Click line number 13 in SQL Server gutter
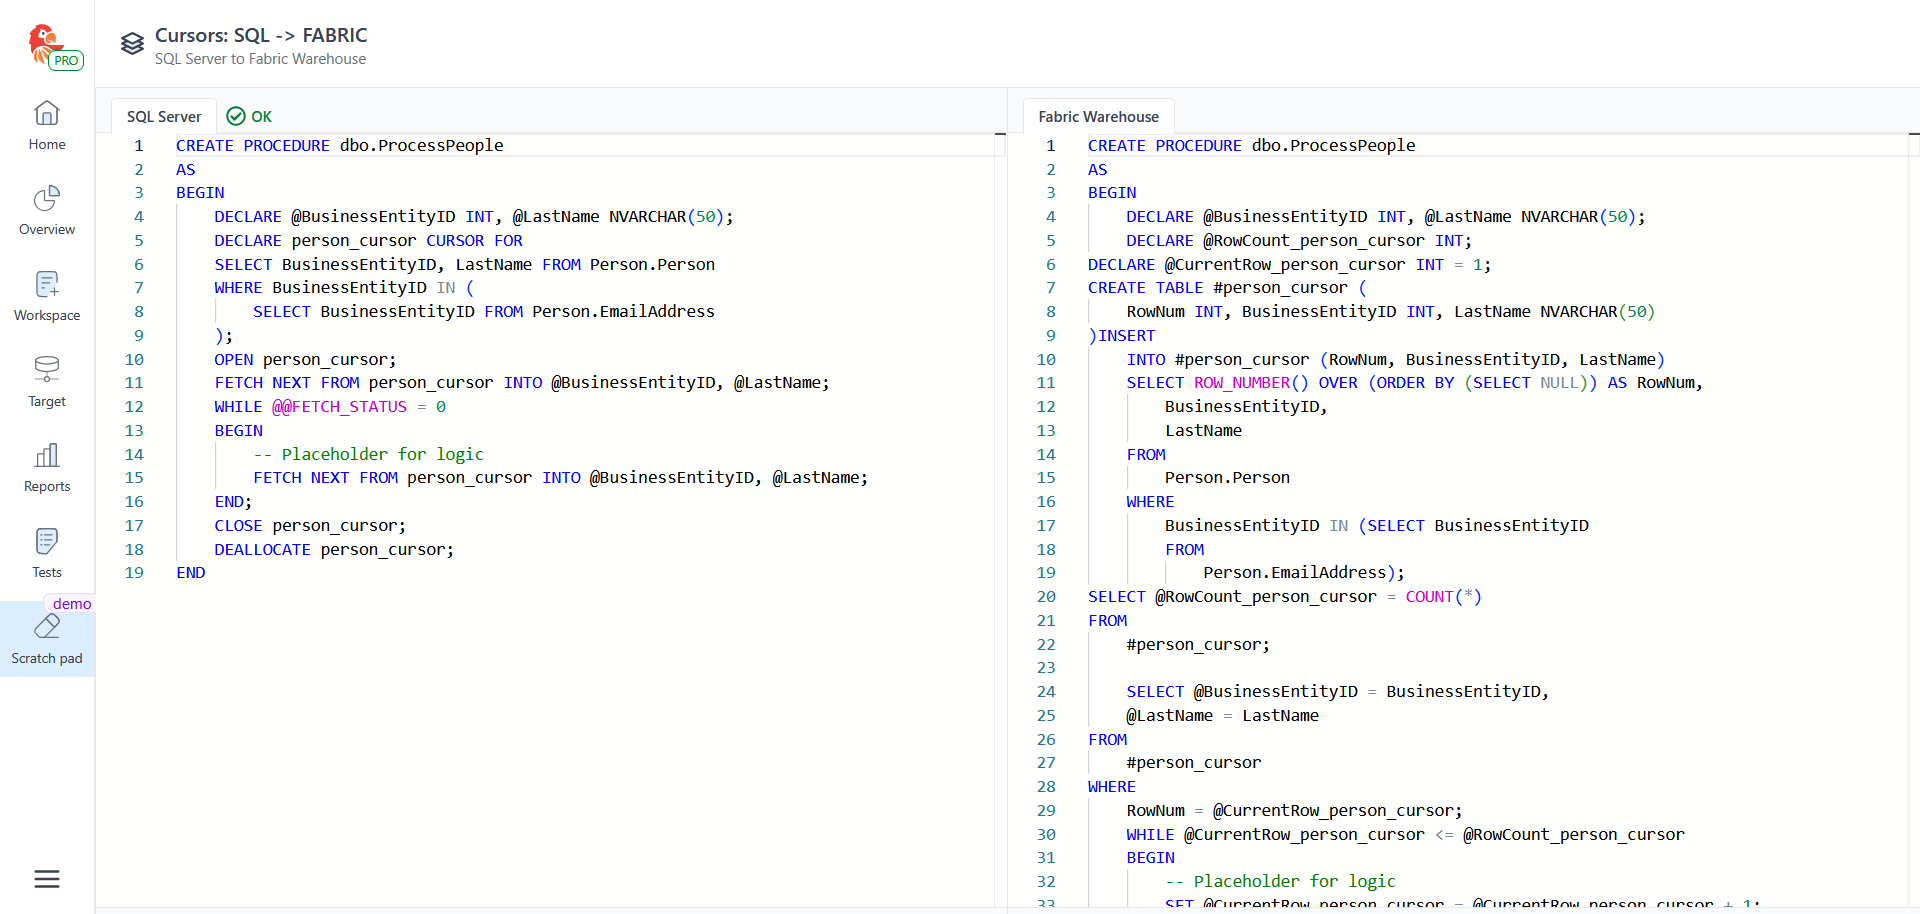The height and width of the screenshot is (914, 1920). click(x=134, y=431)
